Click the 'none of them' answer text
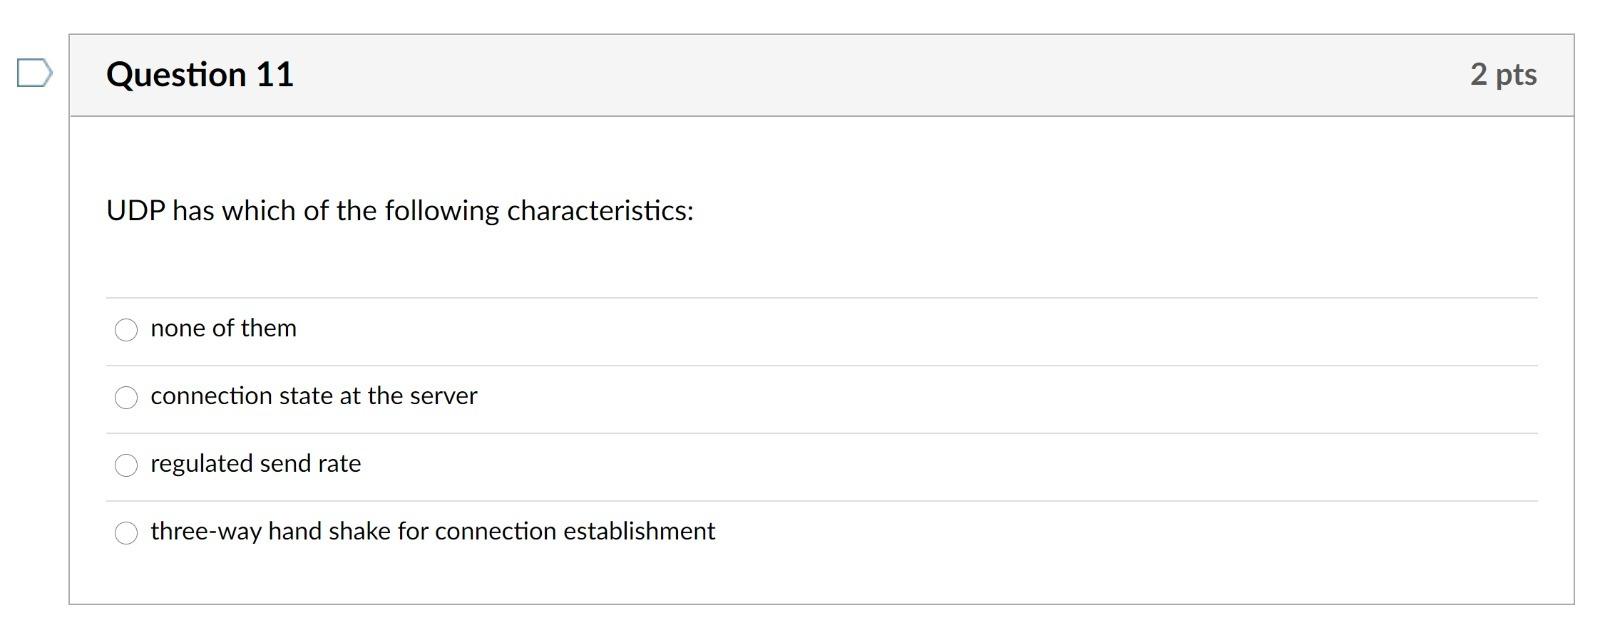1600x625 pixels. tap(223, 329)
